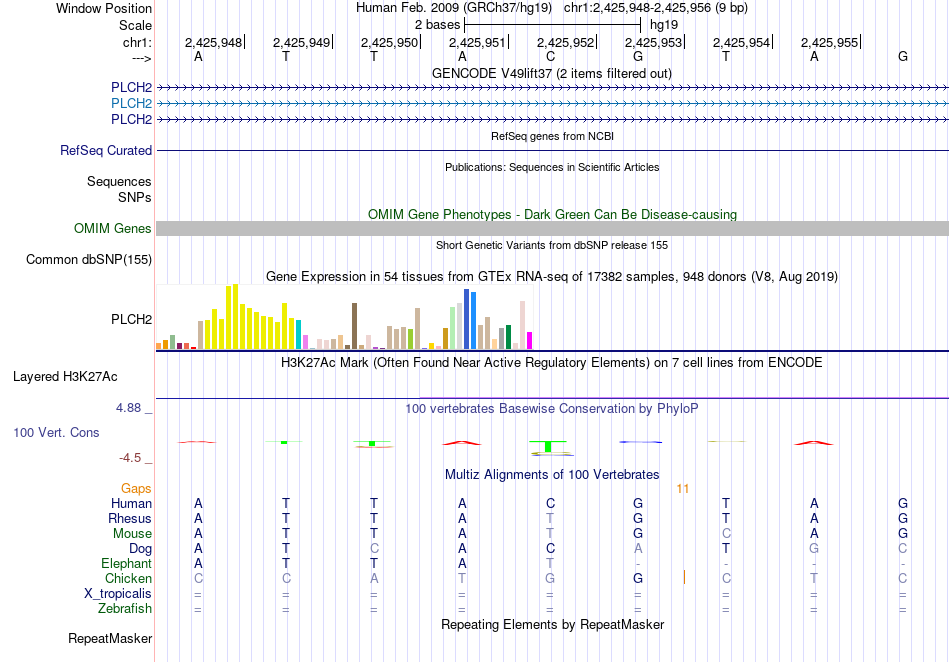The image size is (950, 662).
Task: Click the RepeatMasker track label
Action: (x=110, y=638)
